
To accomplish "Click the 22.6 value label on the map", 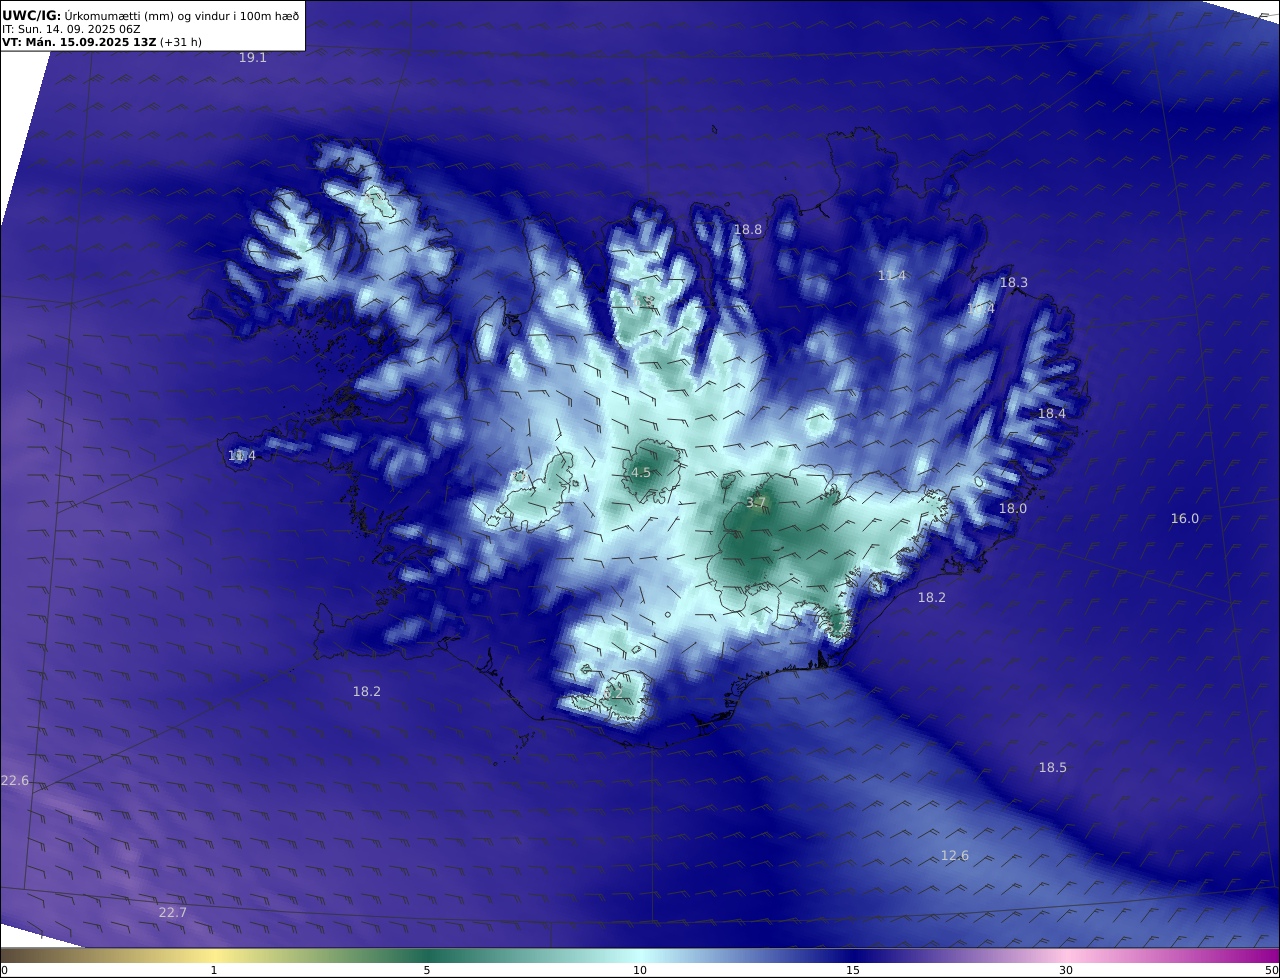I will 15,781.
